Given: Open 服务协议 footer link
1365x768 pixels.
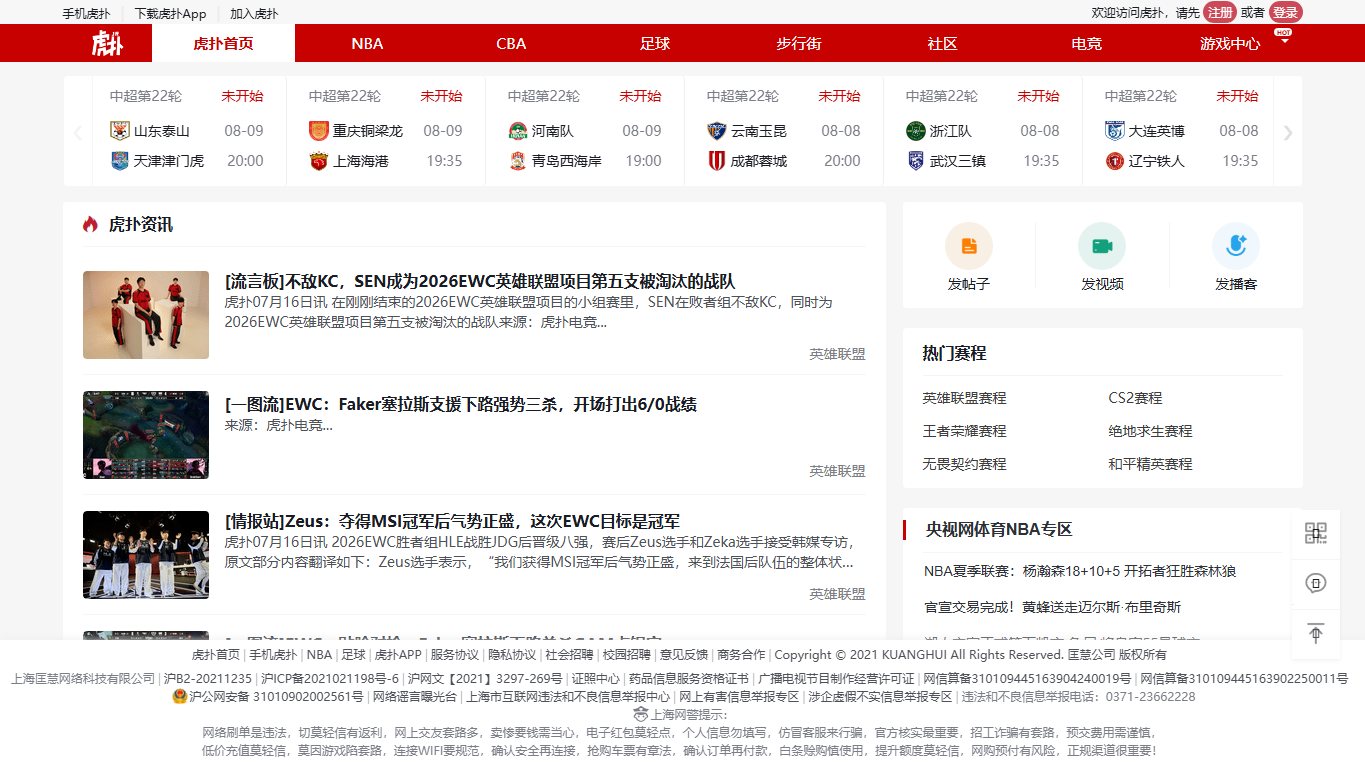Looking at the screenshot, I should pos(454,655).
